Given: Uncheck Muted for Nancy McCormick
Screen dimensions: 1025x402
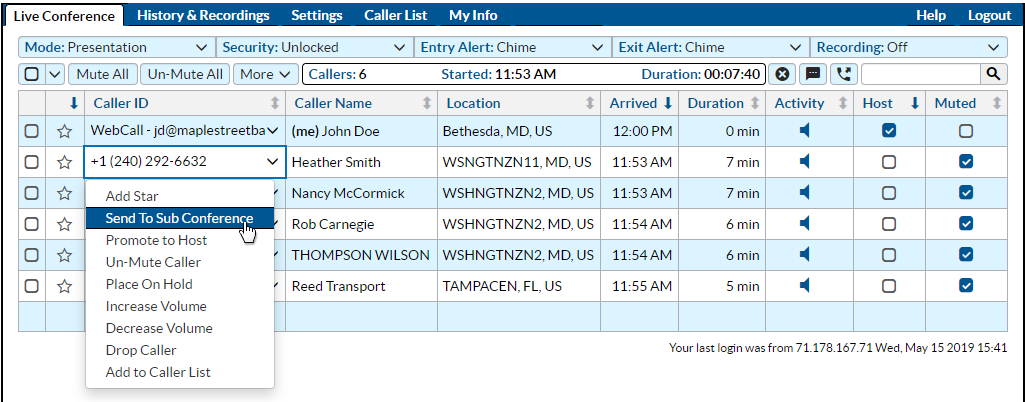Looking at the screenshot, I should (x=966, y=193).
